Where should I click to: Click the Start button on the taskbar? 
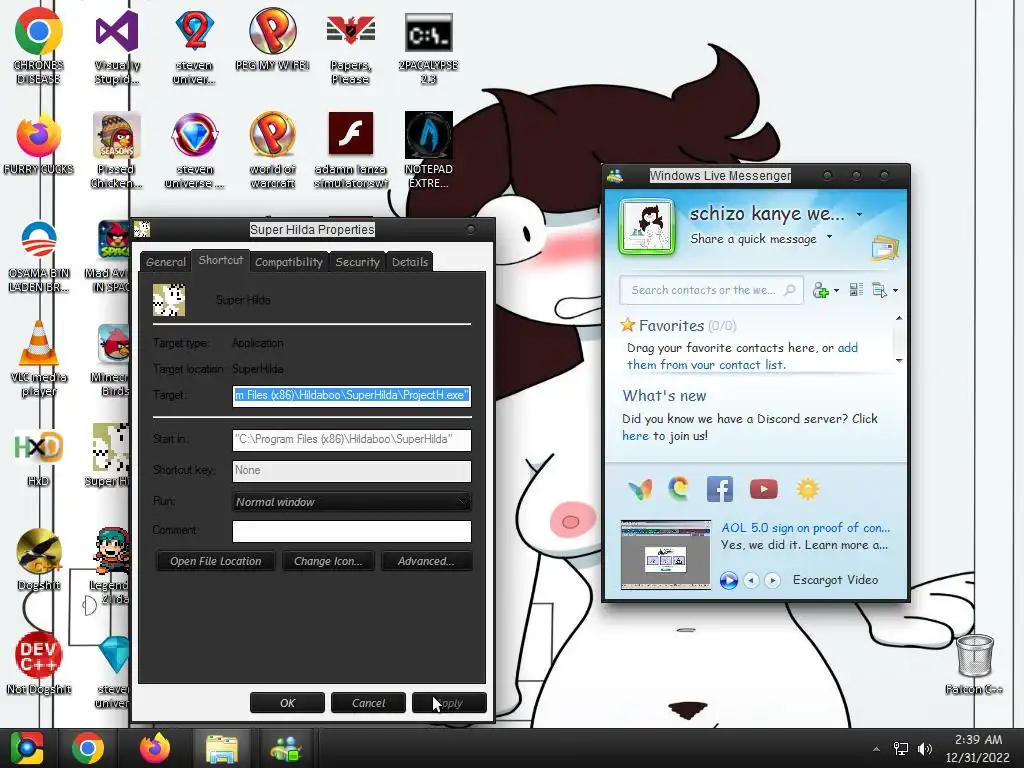coord(27,748)
